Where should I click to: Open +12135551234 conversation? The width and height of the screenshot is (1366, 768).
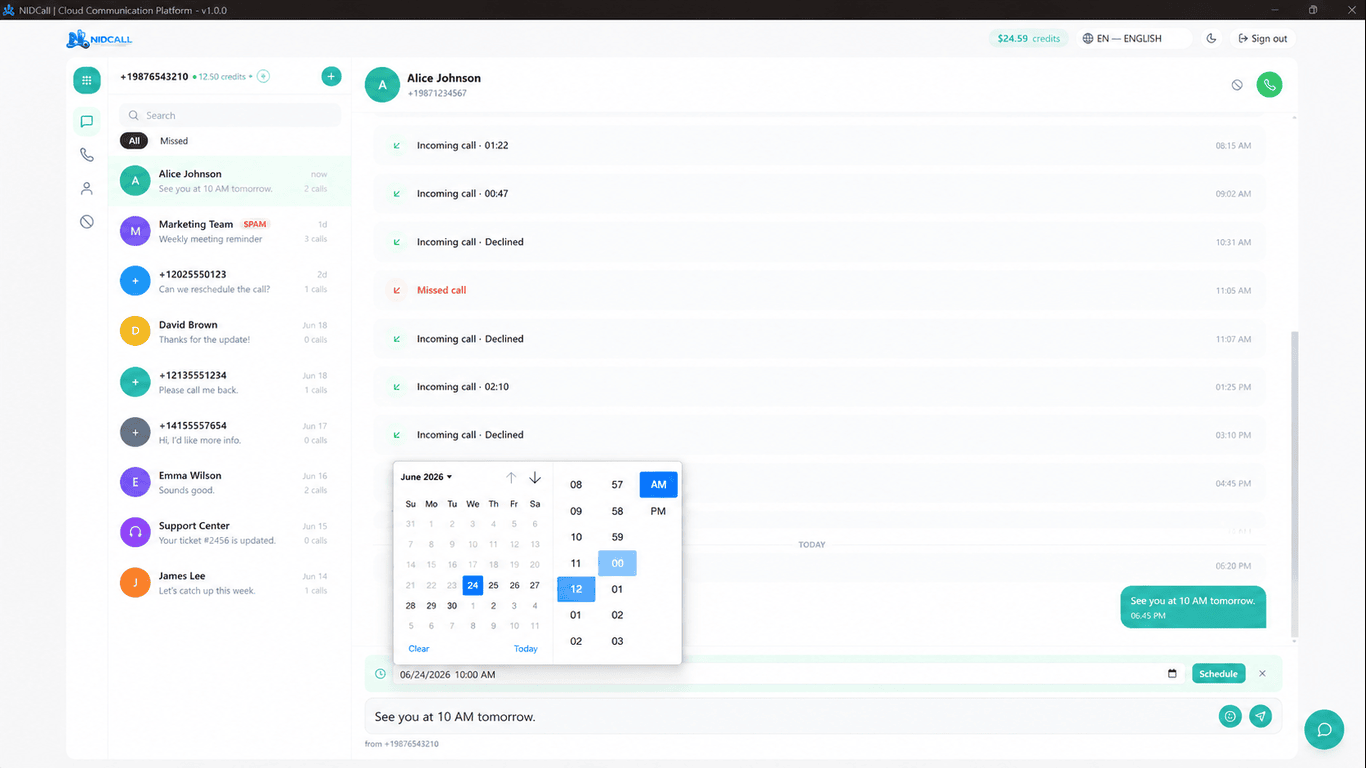point(230,382)
